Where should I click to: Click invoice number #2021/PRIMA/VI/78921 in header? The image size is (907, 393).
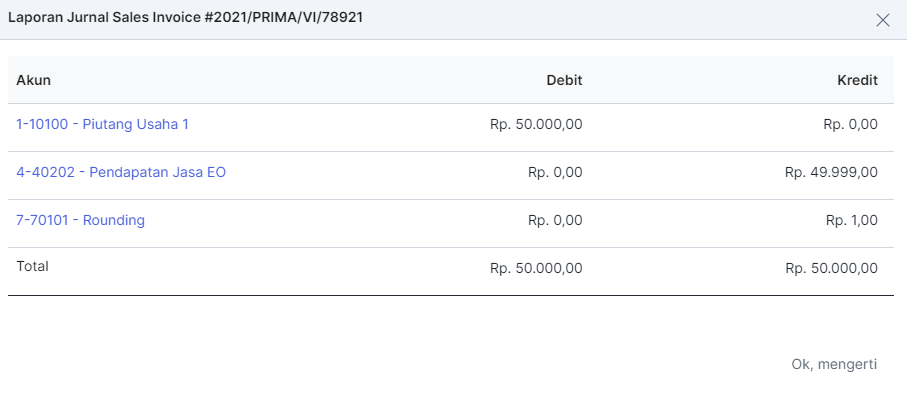[x=282, y=18]
